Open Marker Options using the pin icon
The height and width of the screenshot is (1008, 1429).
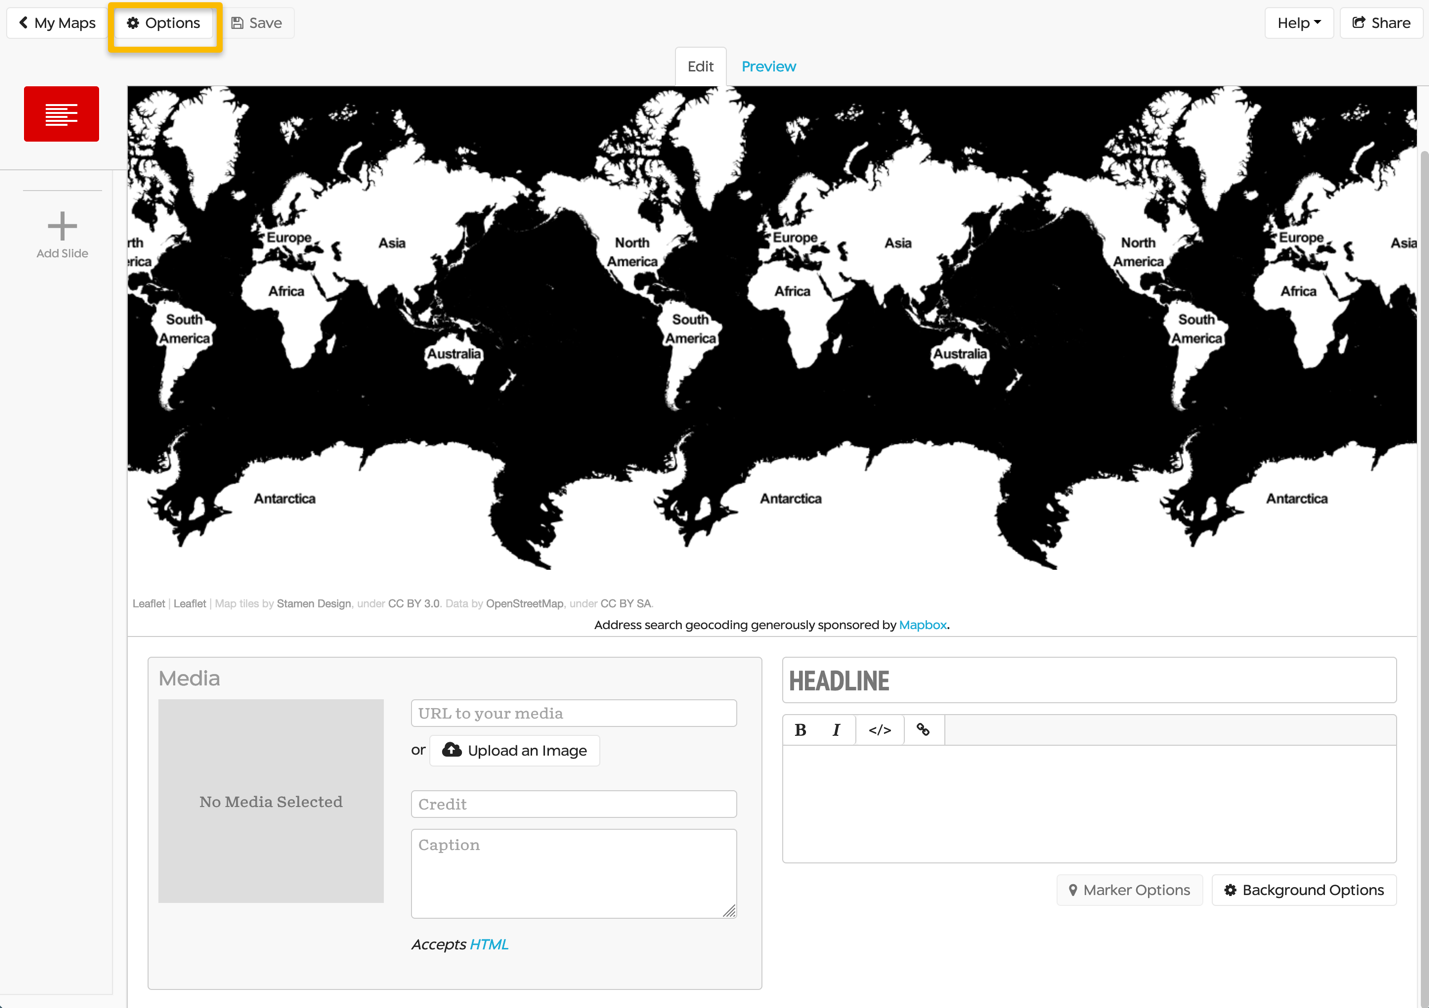[x=1128, y=889]
